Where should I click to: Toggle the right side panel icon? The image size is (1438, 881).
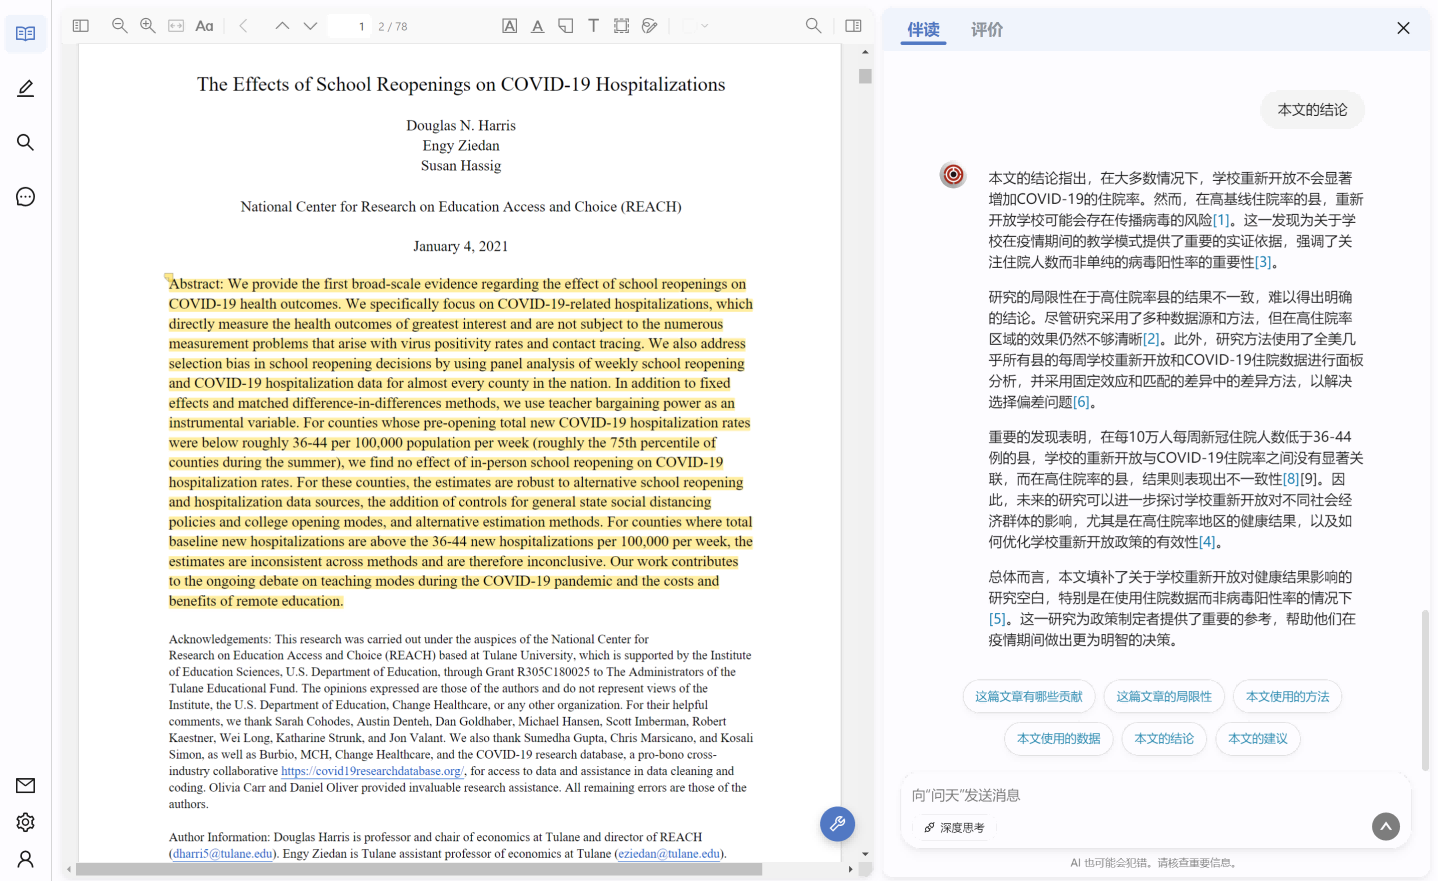(853, 26)
